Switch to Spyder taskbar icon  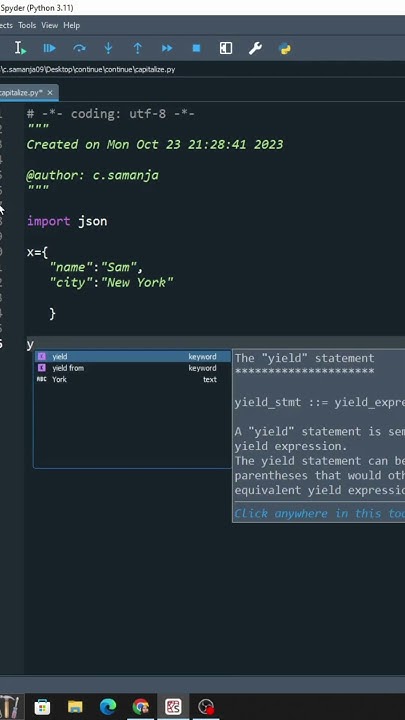point(173,706)
